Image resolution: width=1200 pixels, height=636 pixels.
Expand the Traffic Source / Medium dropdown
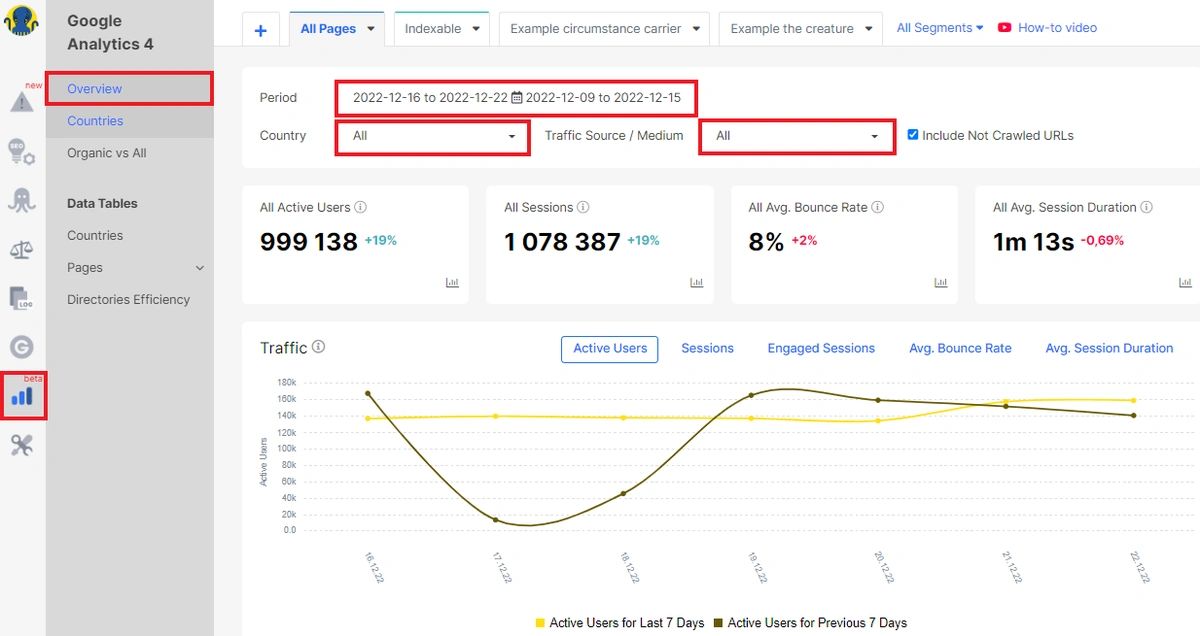[796, 136]
